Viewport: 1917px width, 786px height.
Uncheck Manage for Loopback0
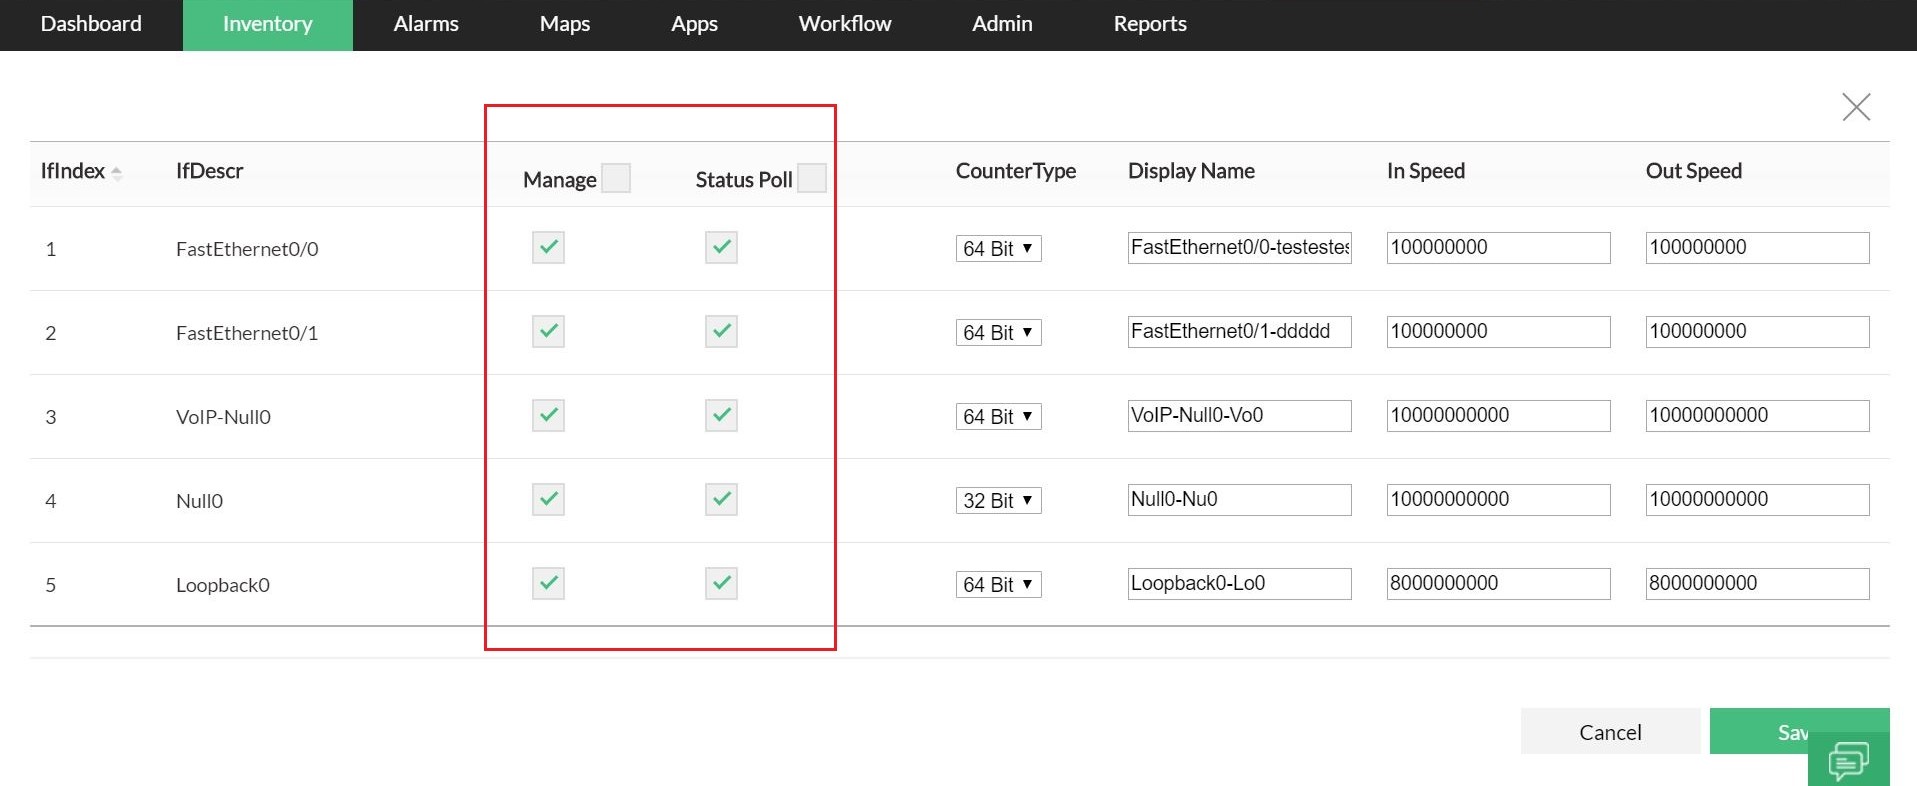pyautogui.click(x=548, y=583)
